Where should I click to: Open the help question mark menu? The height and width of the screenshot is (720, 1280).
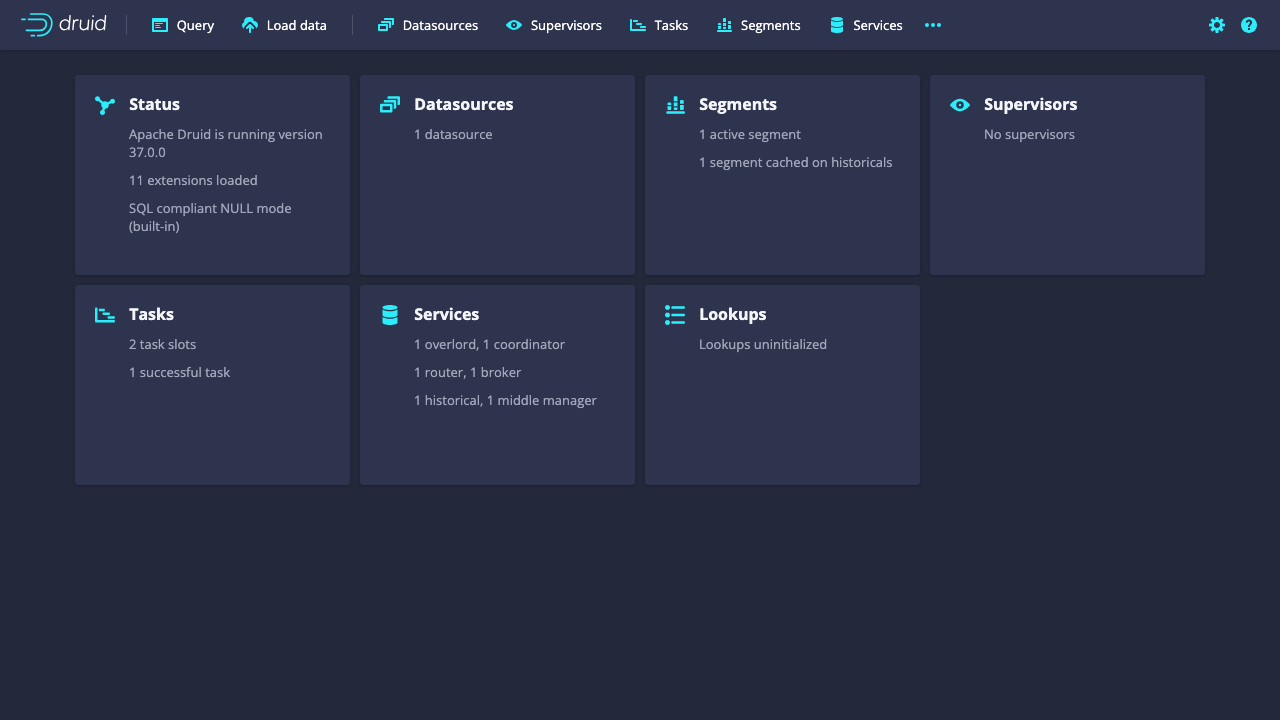click(1249, 25)
